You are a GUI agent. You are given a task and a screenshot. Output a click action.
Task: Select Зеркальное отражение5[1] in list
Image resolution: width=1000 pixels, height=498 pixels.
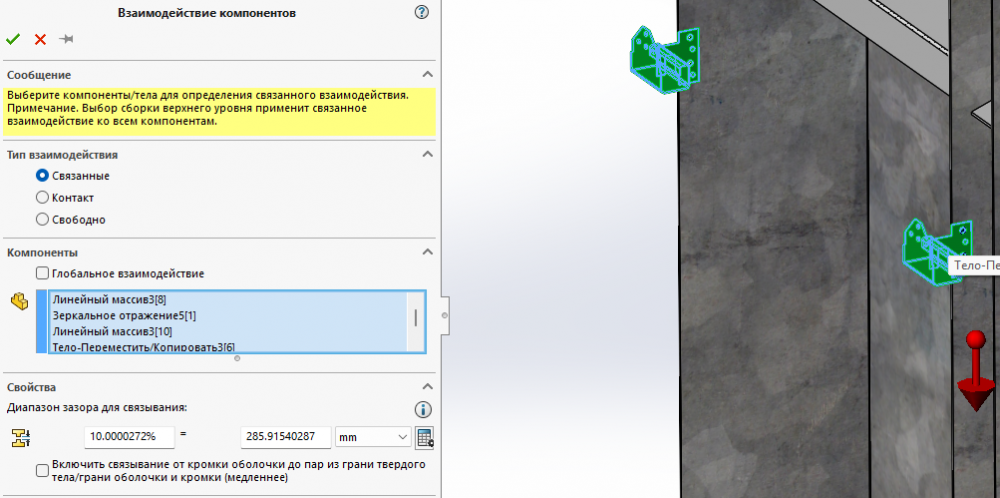pos(227,316)
